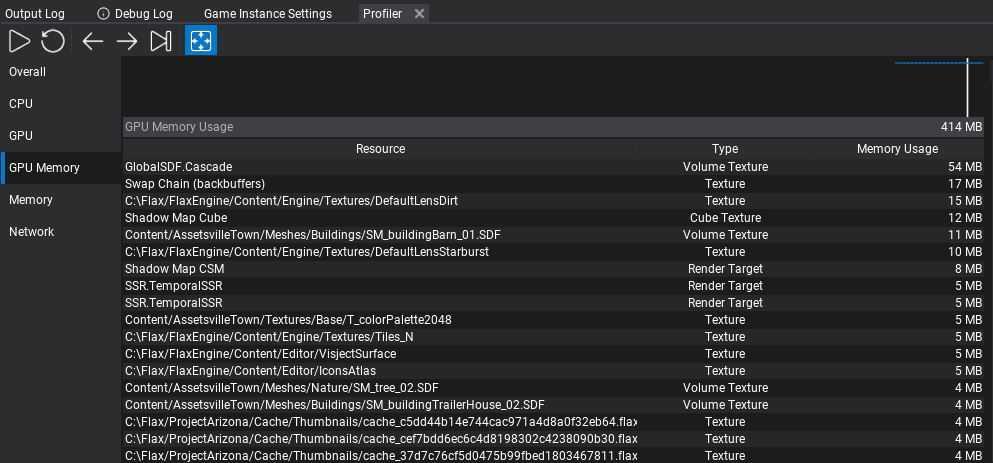
Task: Open Game Instance Settings tab
Action: (x=268, y=13)
